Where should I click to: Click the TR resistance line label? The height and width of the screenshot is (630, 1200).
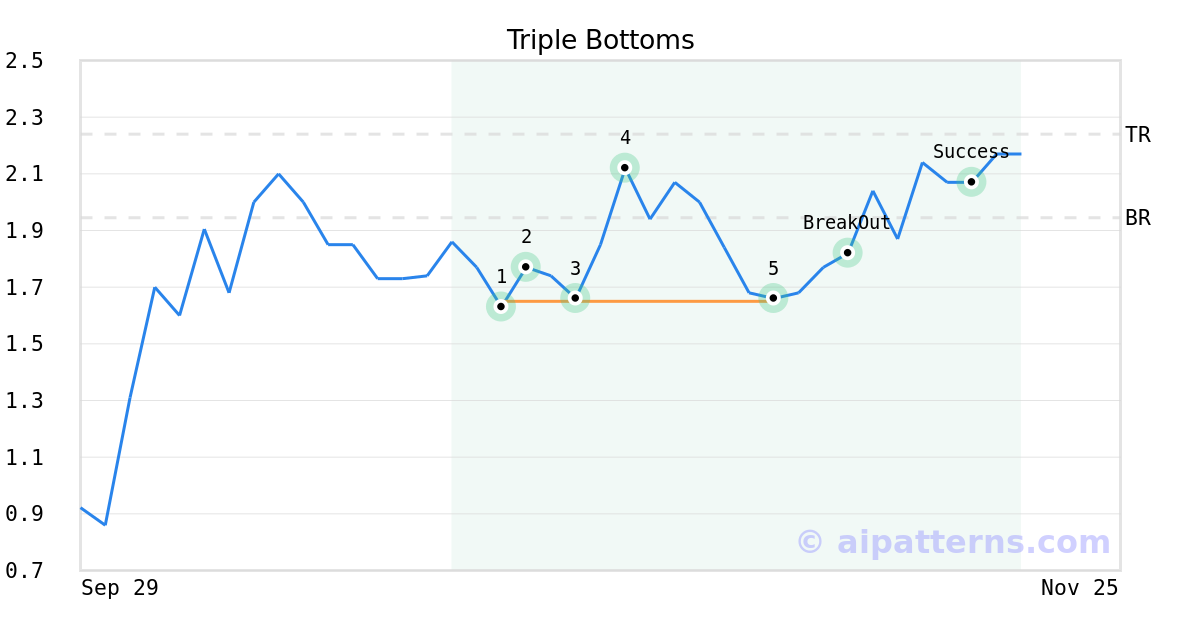(1138, 135)
